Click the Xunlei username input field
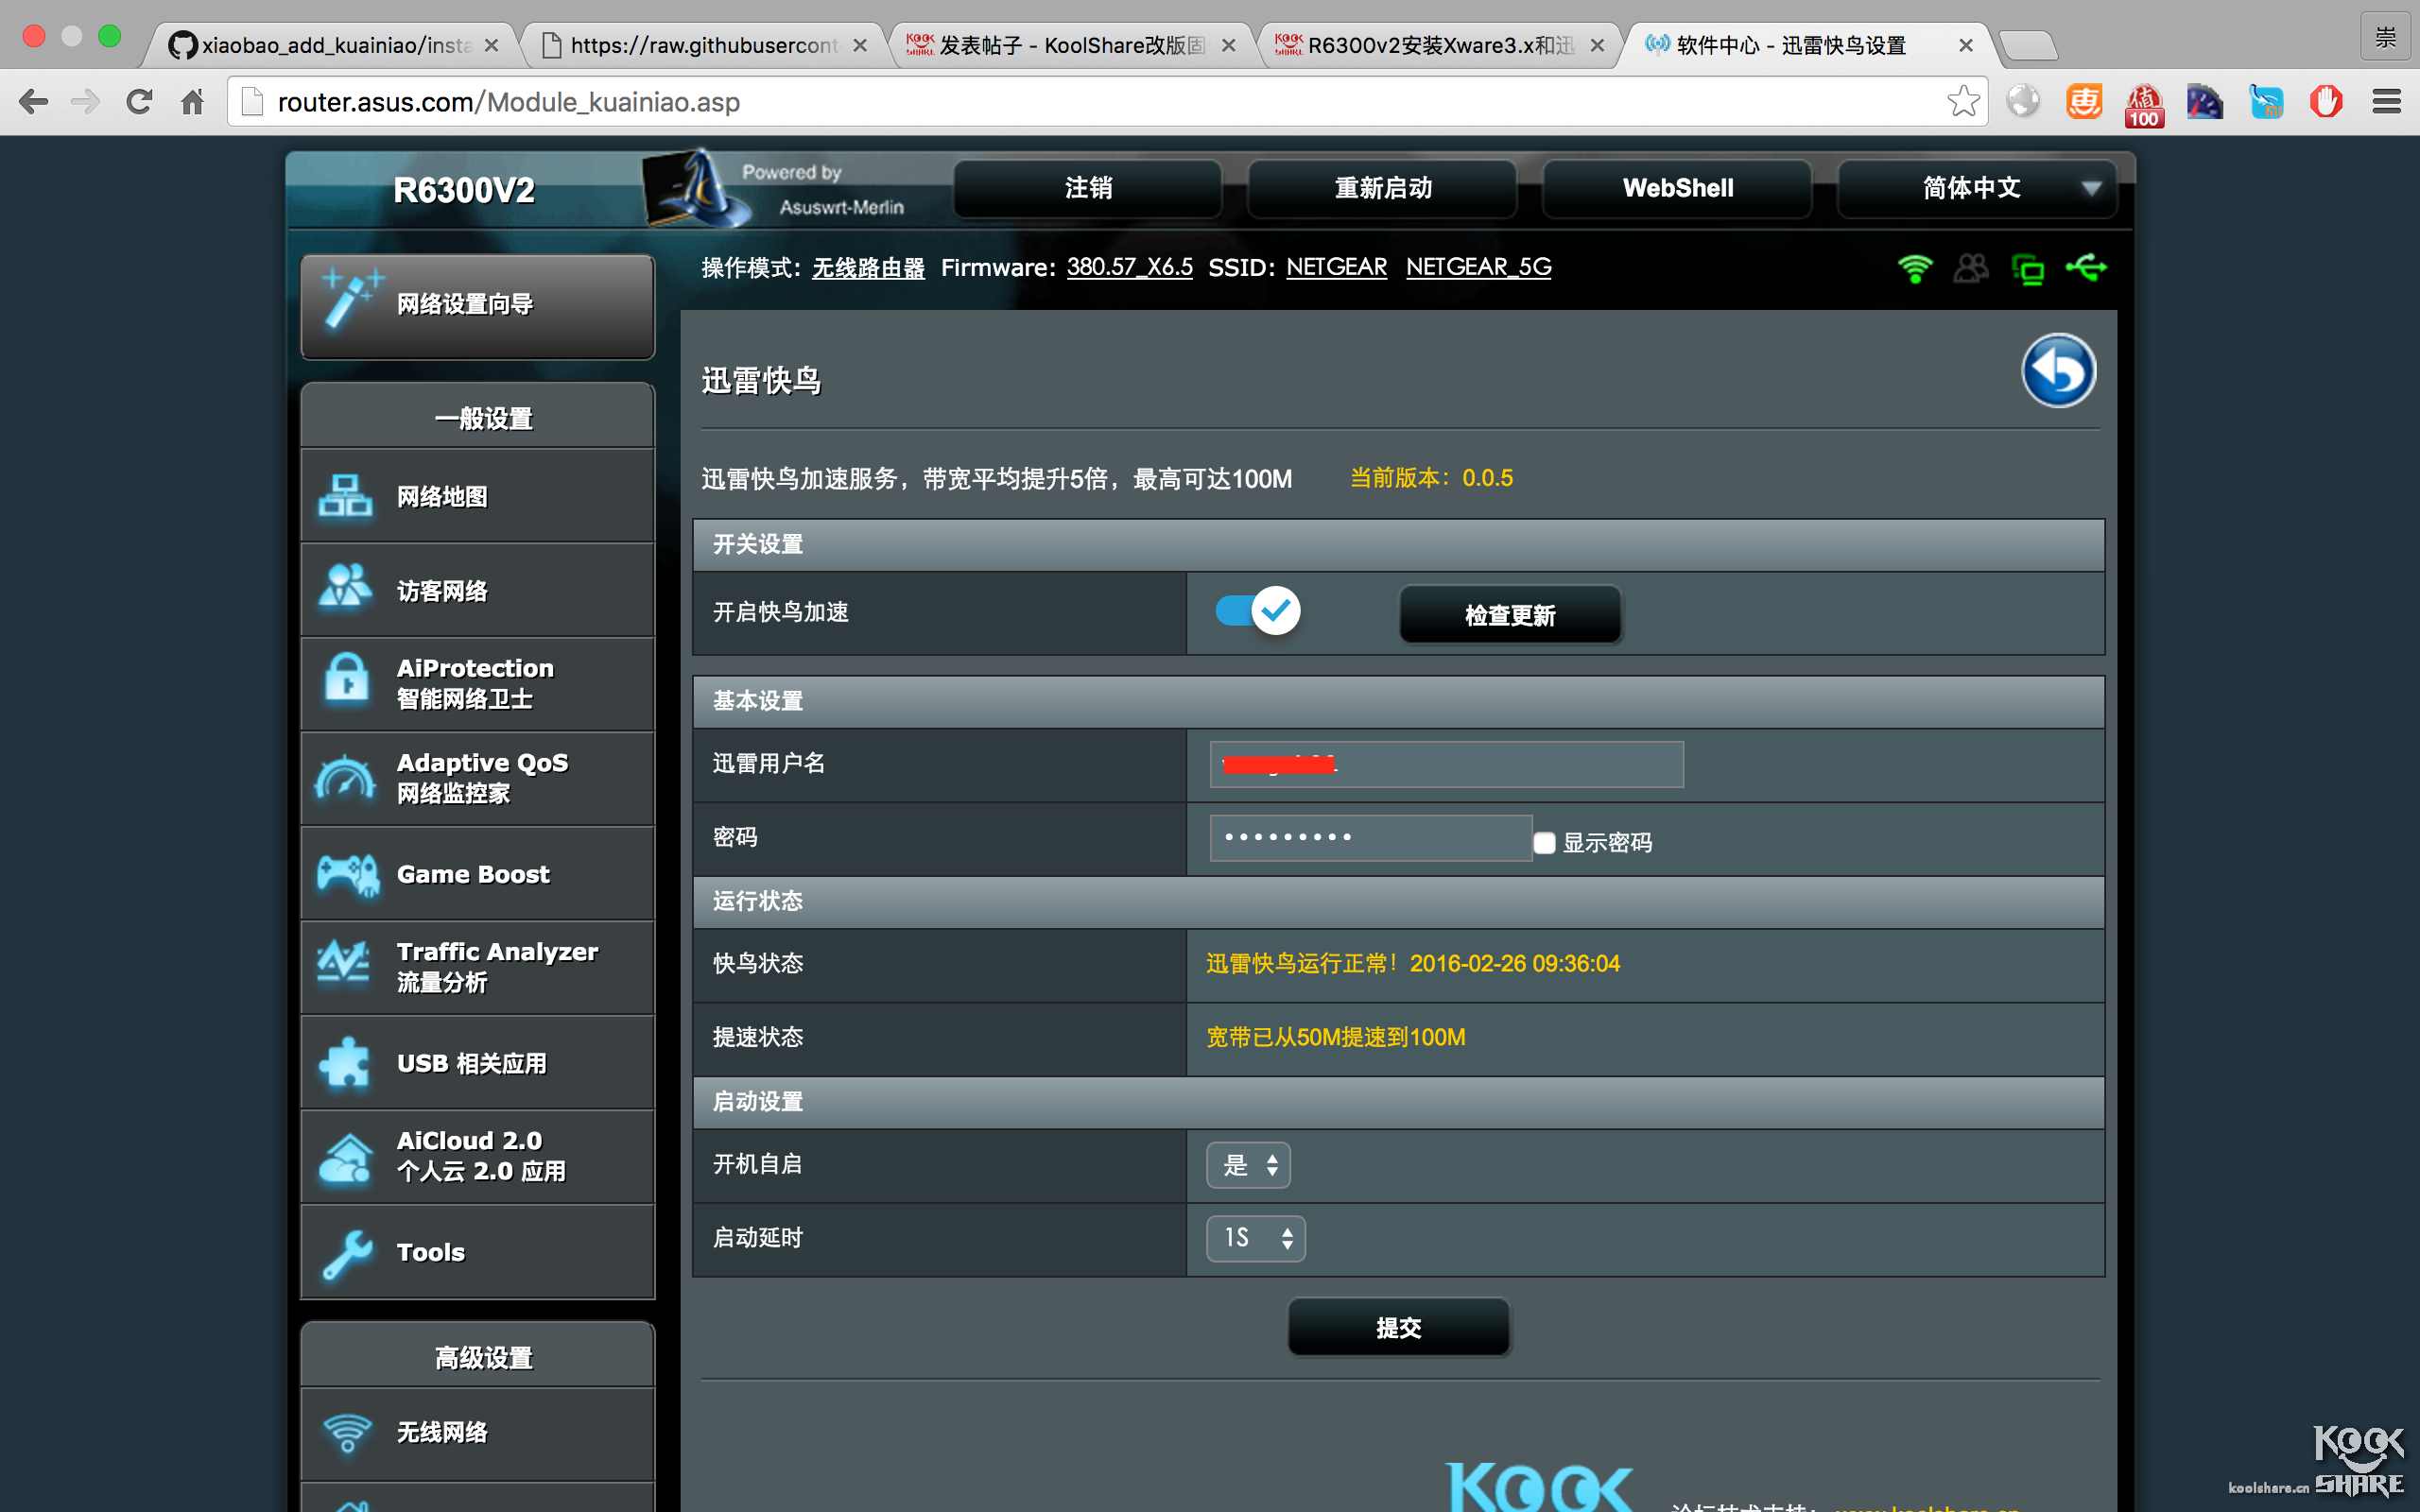Image resolution: width=2420 pixels, height=1512 pixels. 1446,764
